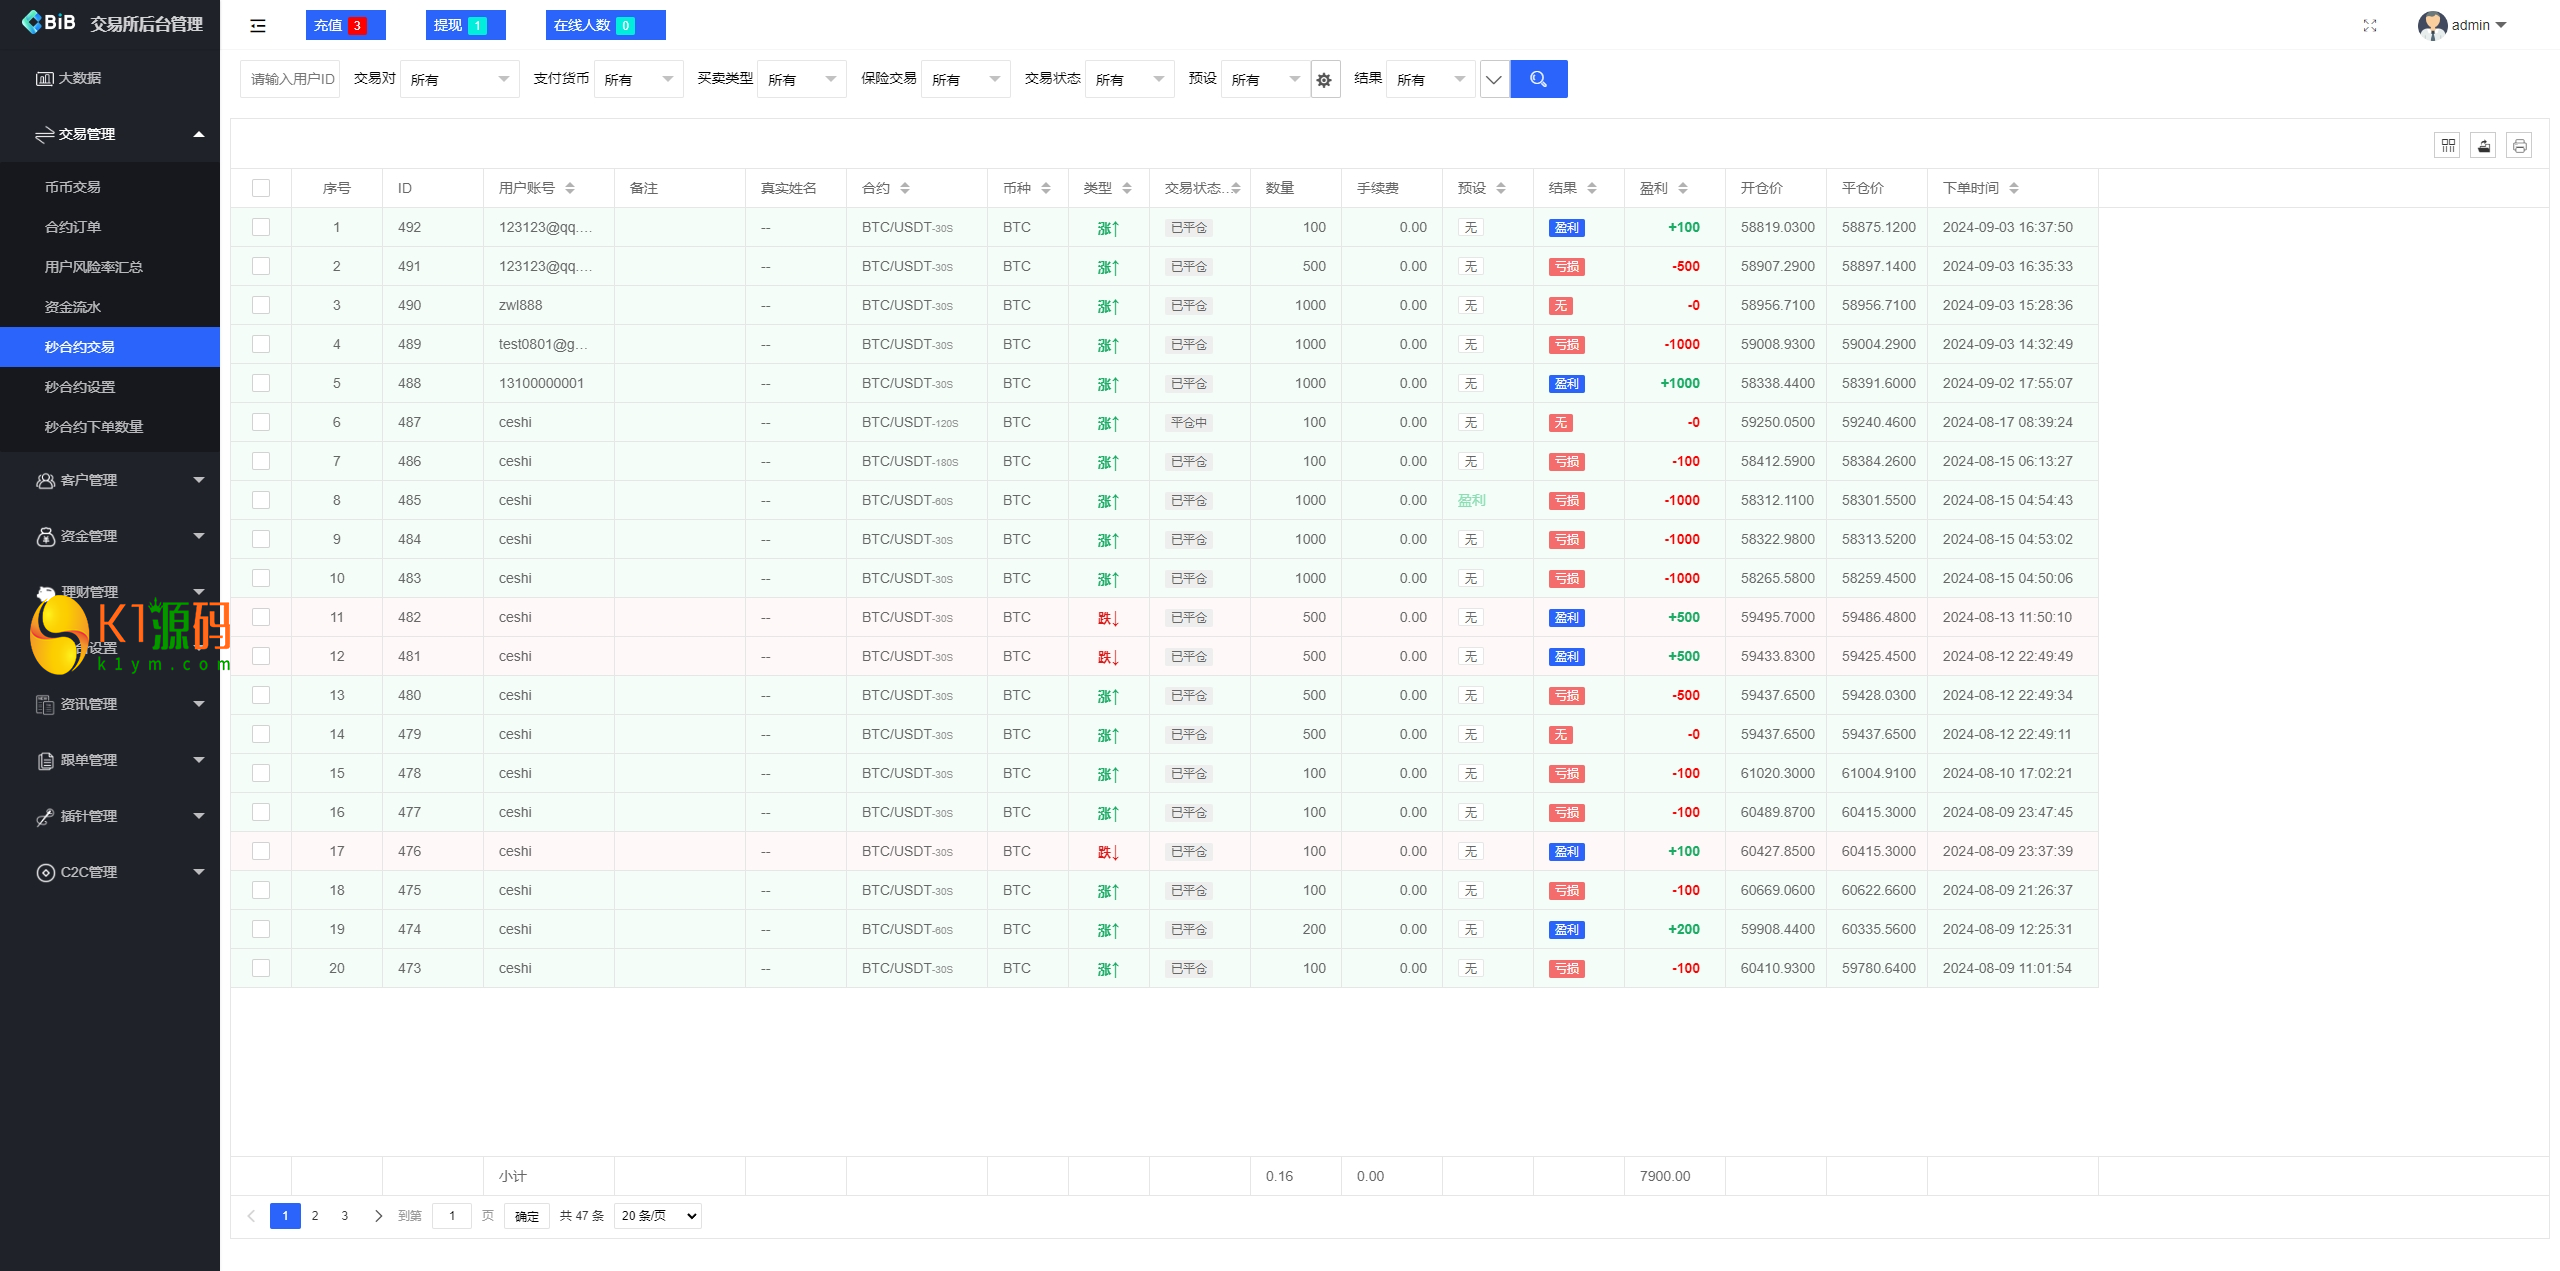Sort by 盈利 column arrows
The height and width of the screenshot is (1271, 2560).
coord(1683,188)
